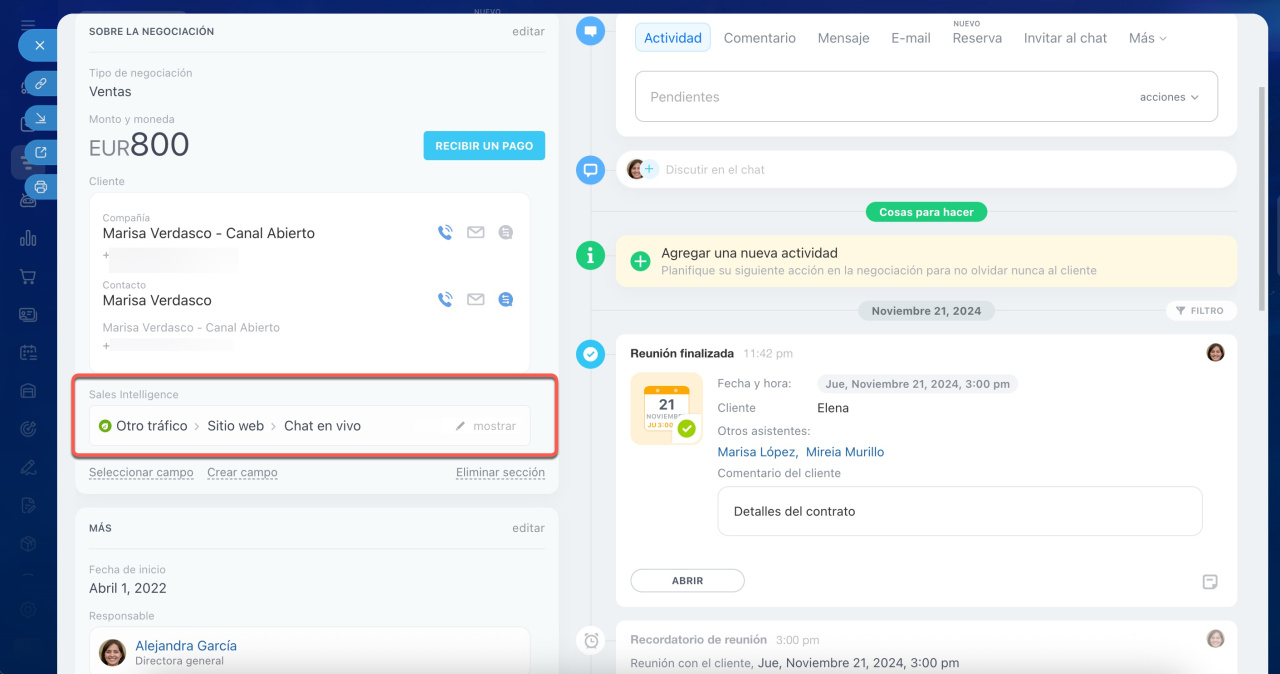The height and width of the screenshot is (674, 1280).
Task: Click the email icon for contact Marisa Verdasco
Action: [476, 299]
